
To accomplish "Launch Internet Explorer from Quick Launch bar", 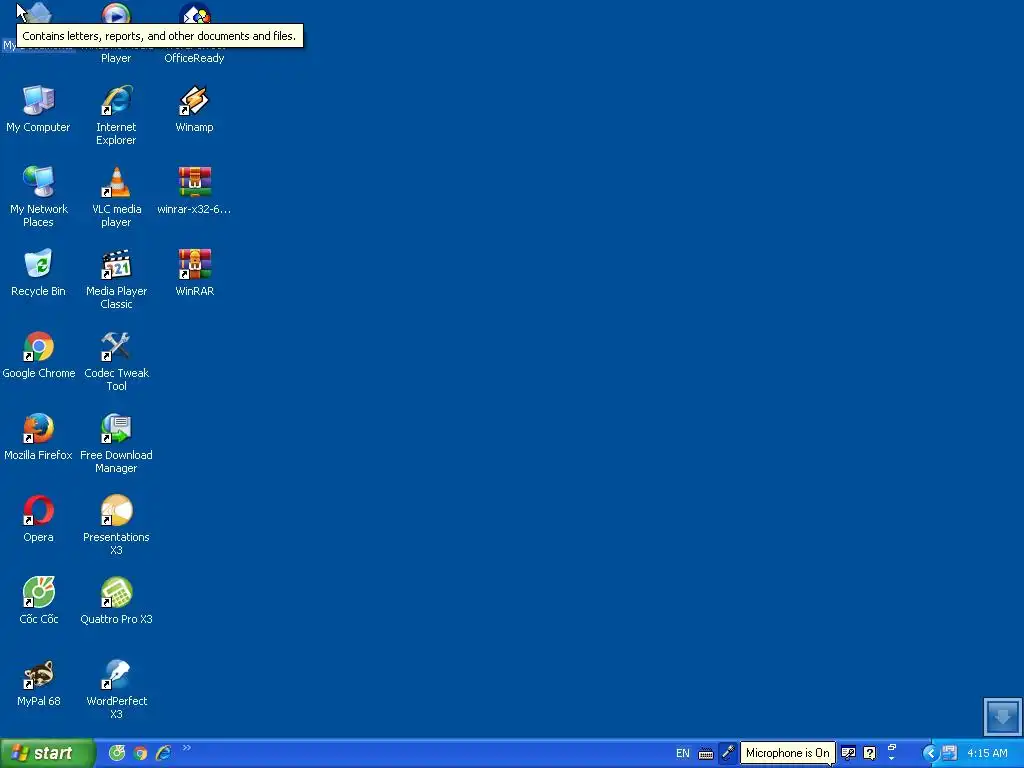I will point(163,753).
